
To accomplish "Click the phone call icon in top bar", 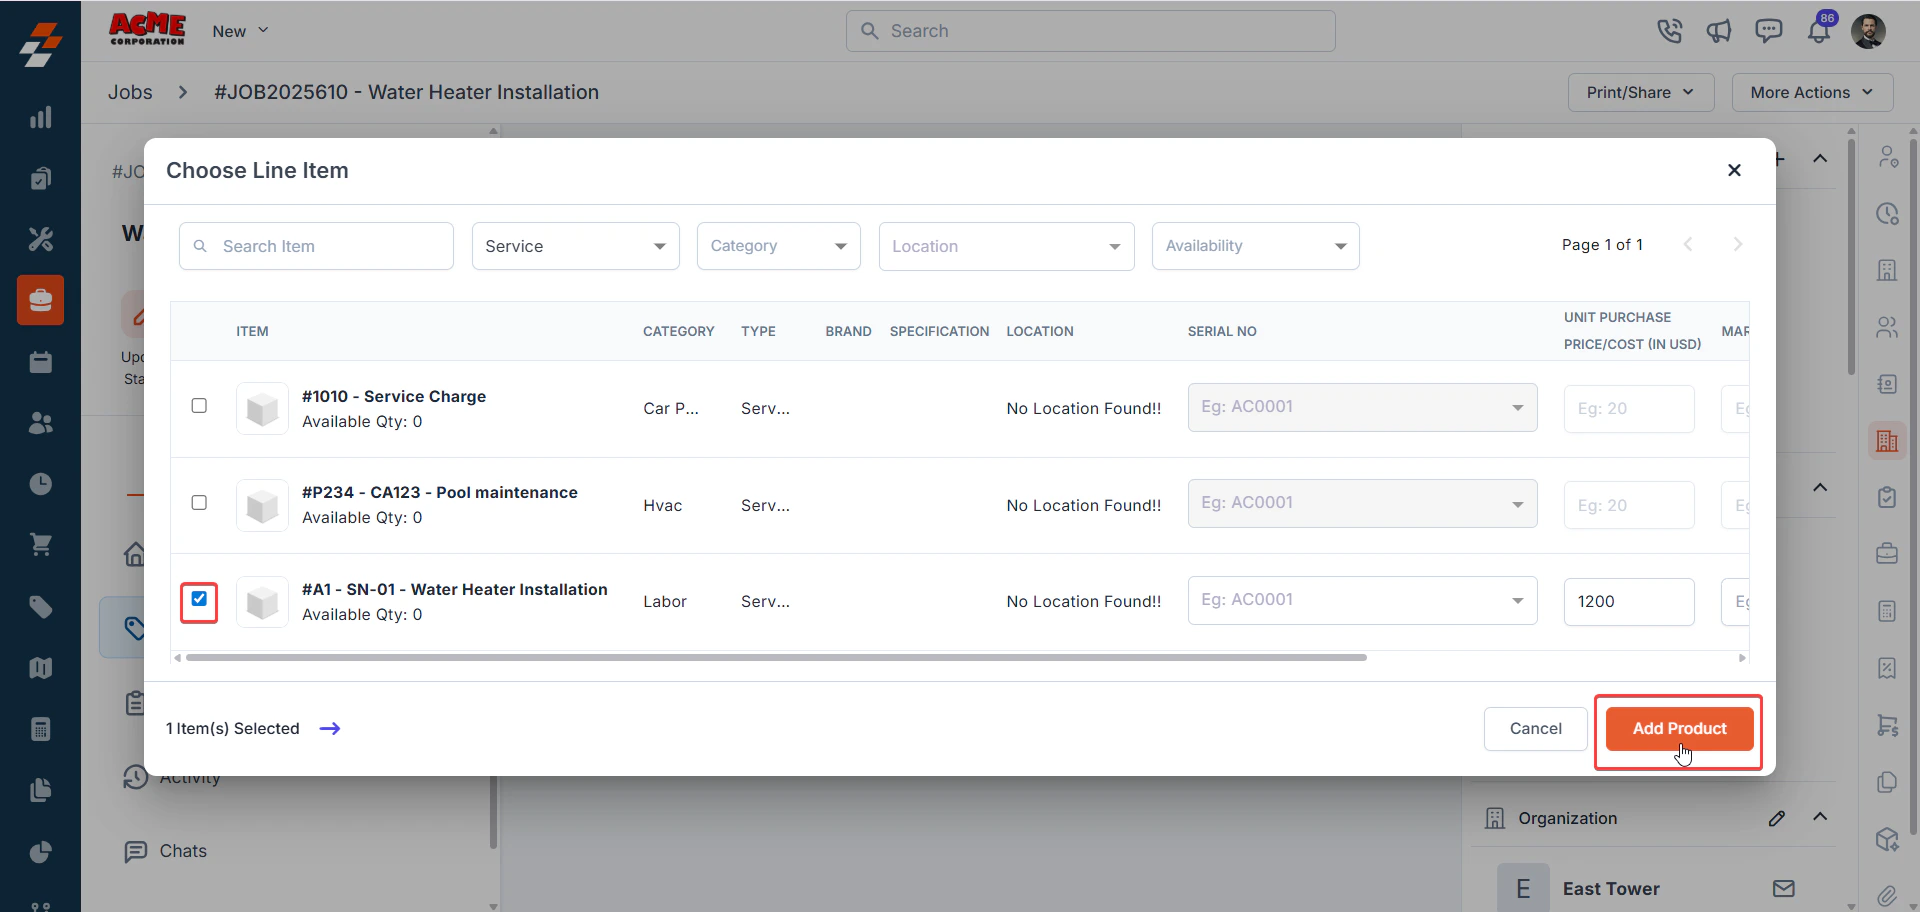I will (1669, 31).
